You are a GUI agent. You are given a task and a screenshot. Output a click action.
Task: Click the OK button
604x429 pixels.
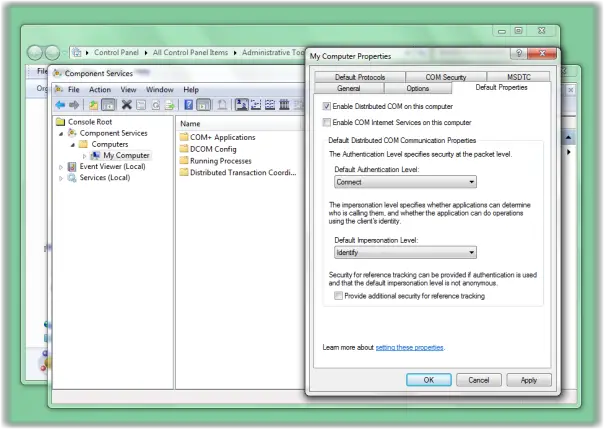[x=429, y=380]
